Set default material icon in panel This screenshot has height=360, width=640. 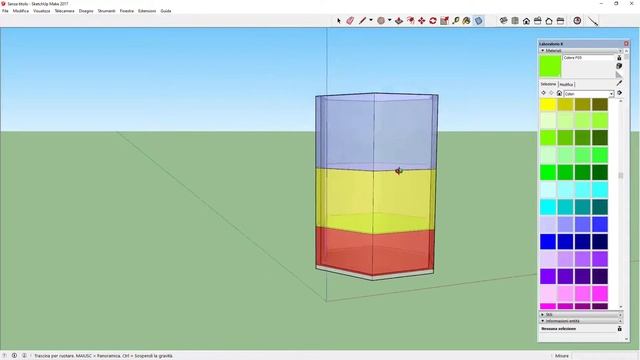click(x=619, y=75)
